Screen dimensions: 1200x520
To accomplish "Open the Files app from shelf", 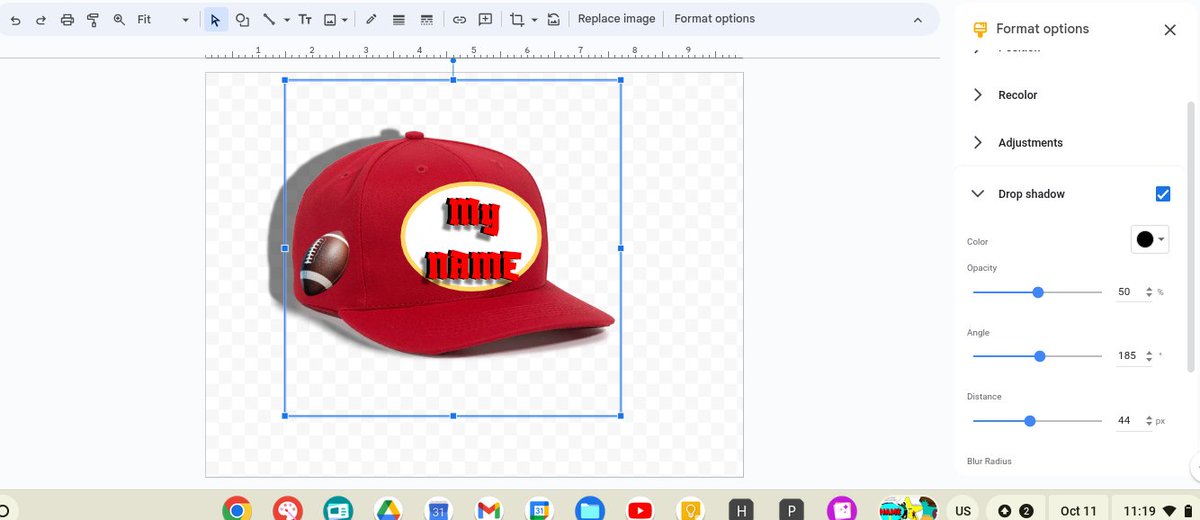I will (x=589, y=510).
